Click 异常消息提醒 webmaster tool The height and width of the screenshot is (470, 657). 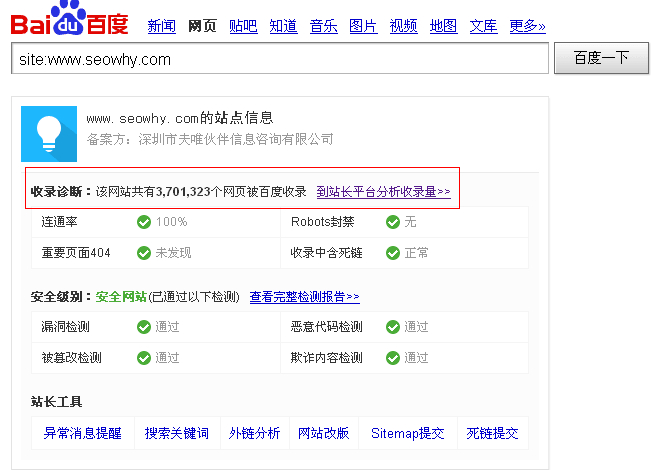tap(83, 433)
